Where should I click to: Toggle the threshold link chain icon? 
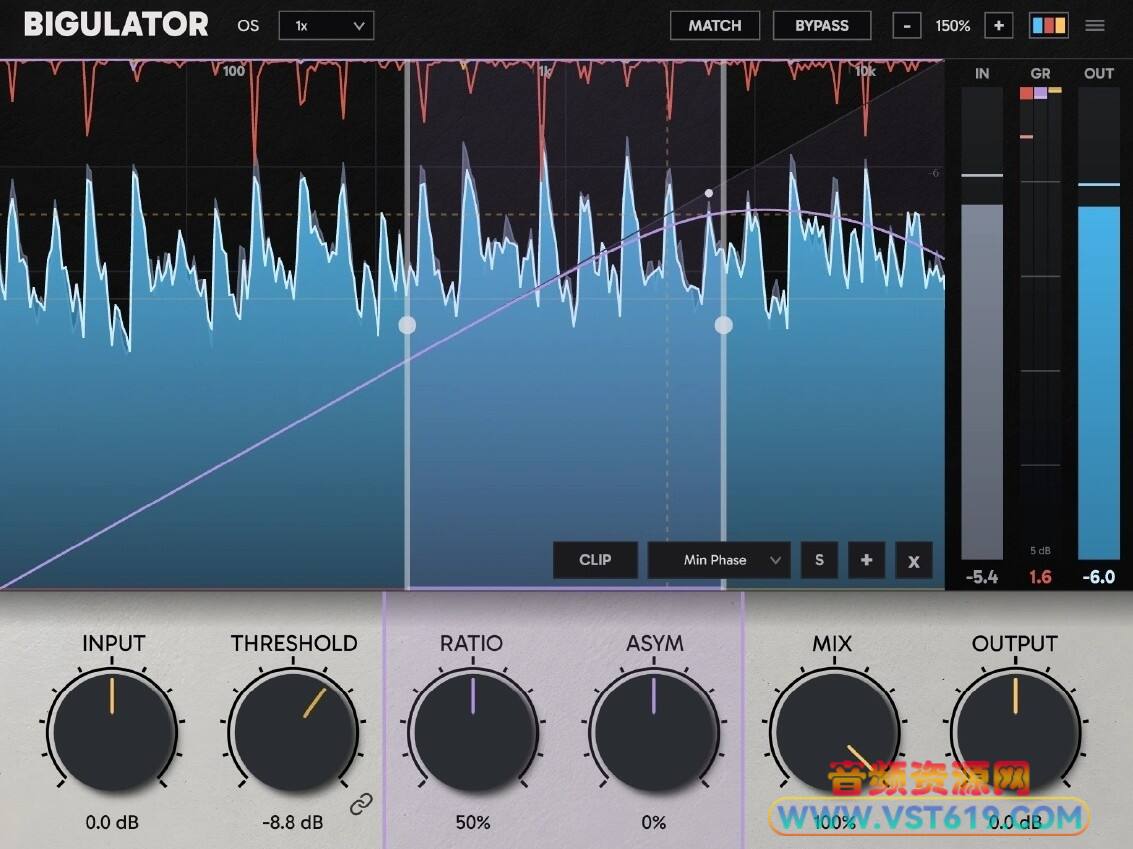(361, 803)
